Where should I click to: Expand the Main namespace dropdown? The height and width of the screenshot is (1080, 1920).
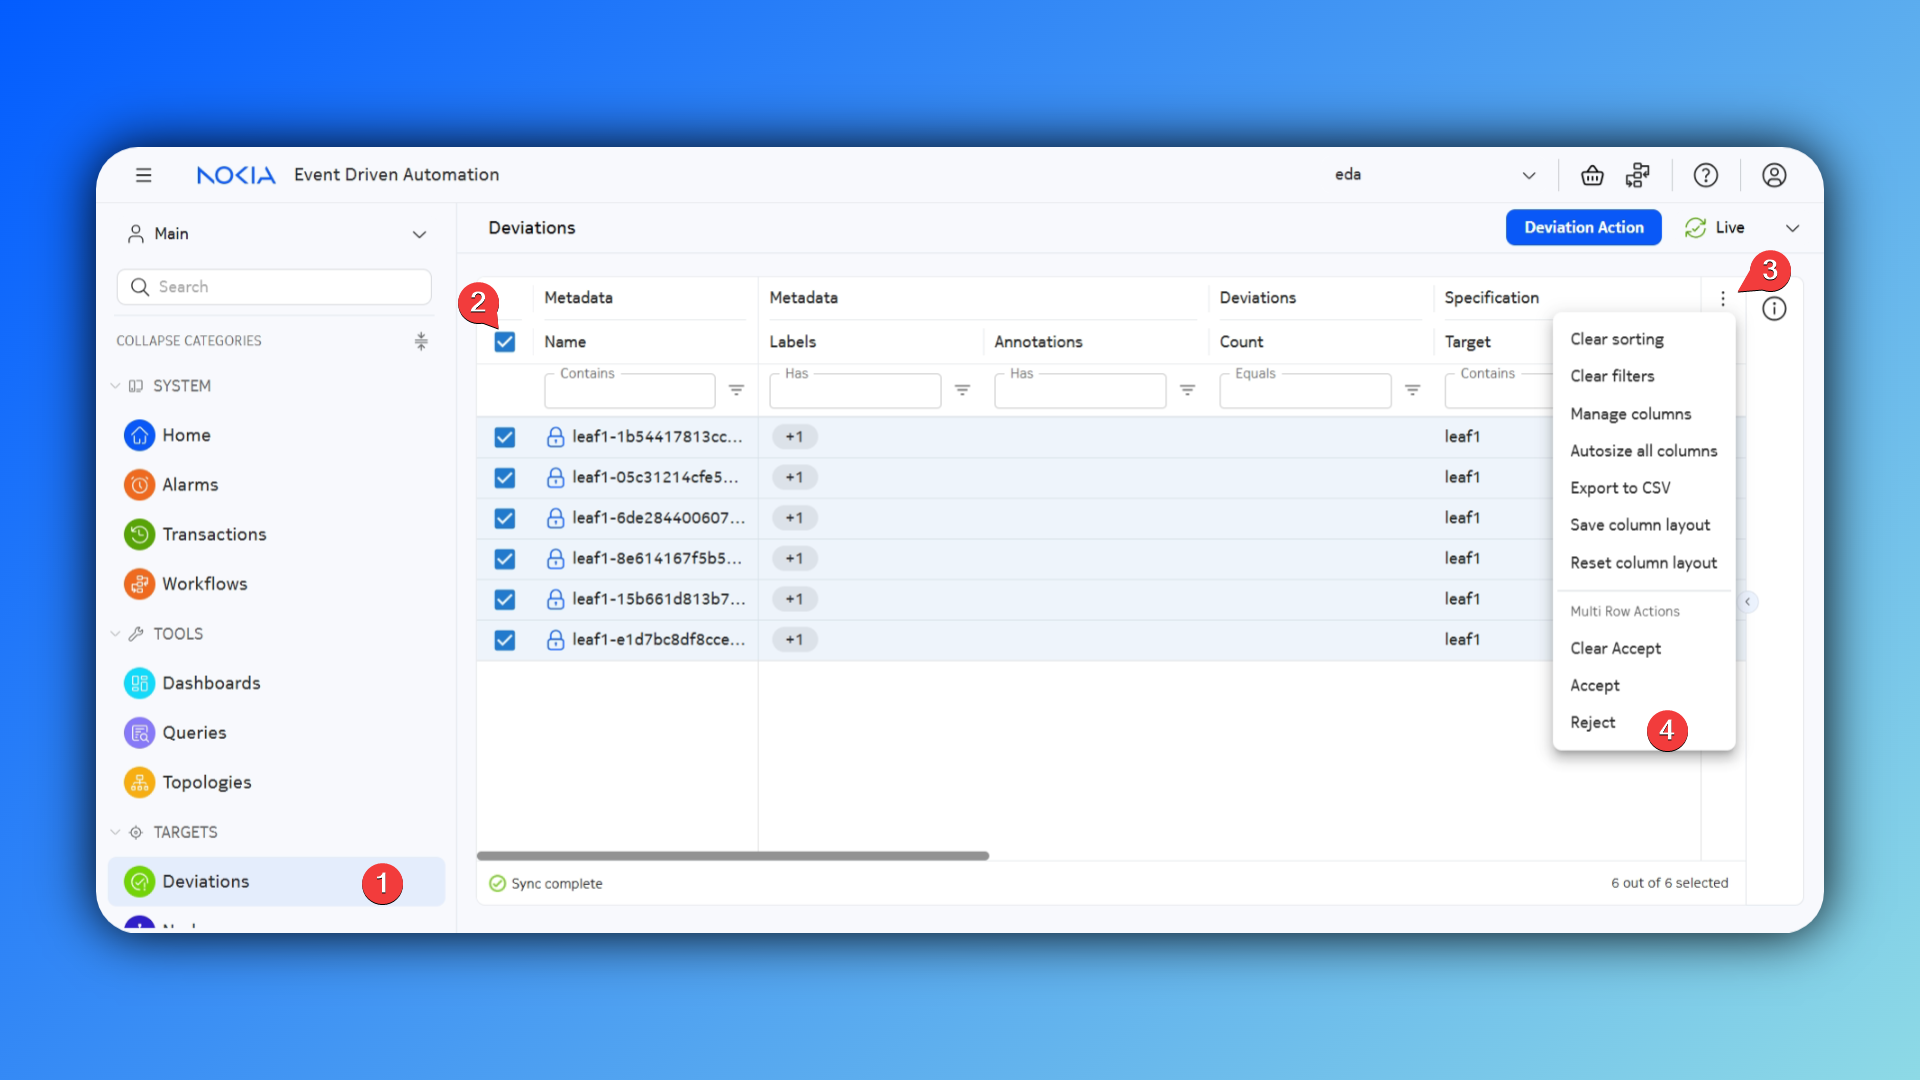tap(419, 234)
